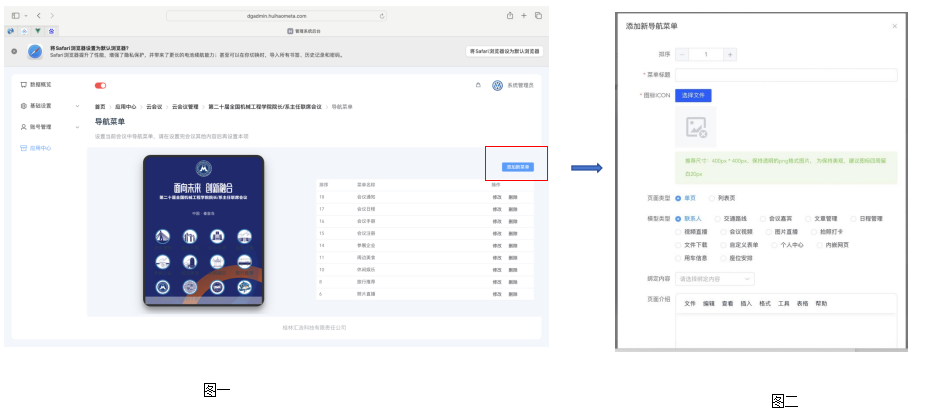The image size is (925, 413).
Task: Toggle the red switch in page header
Action: (x=100, y=86)
